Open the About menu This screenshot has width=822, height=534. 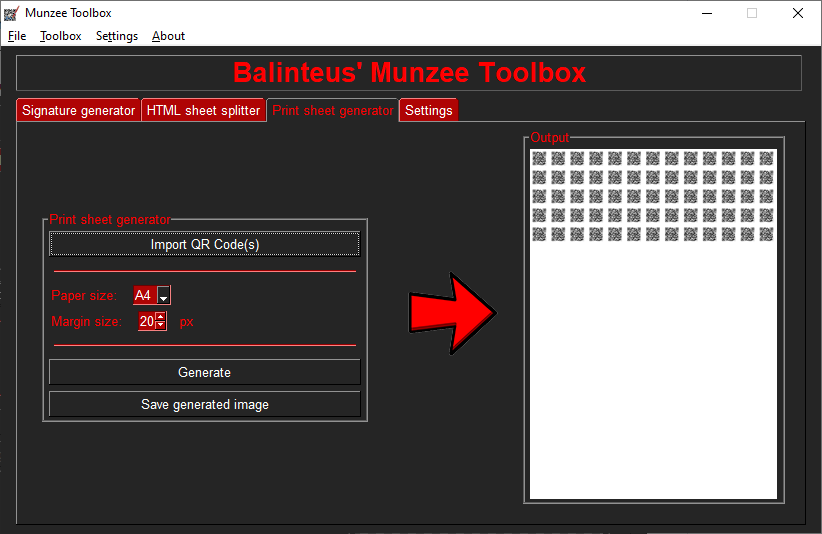[x=168, y=36]
